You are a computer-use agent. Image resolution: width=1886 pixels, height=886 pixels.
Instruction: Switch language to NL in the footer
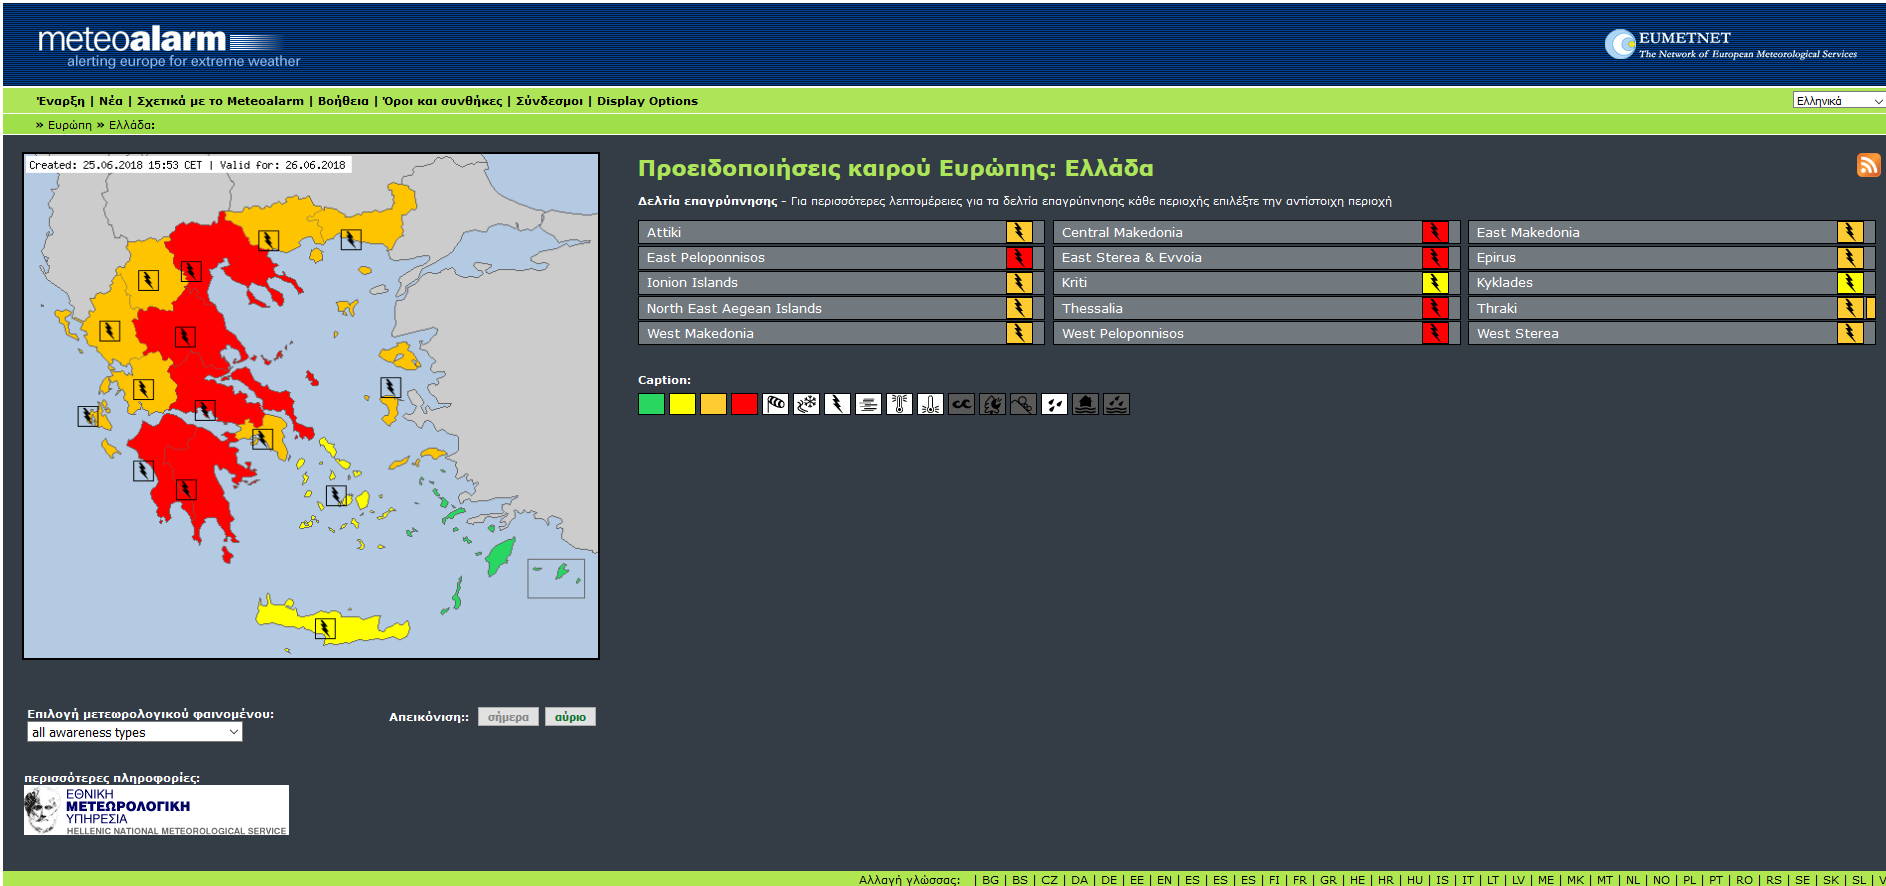1632,880
